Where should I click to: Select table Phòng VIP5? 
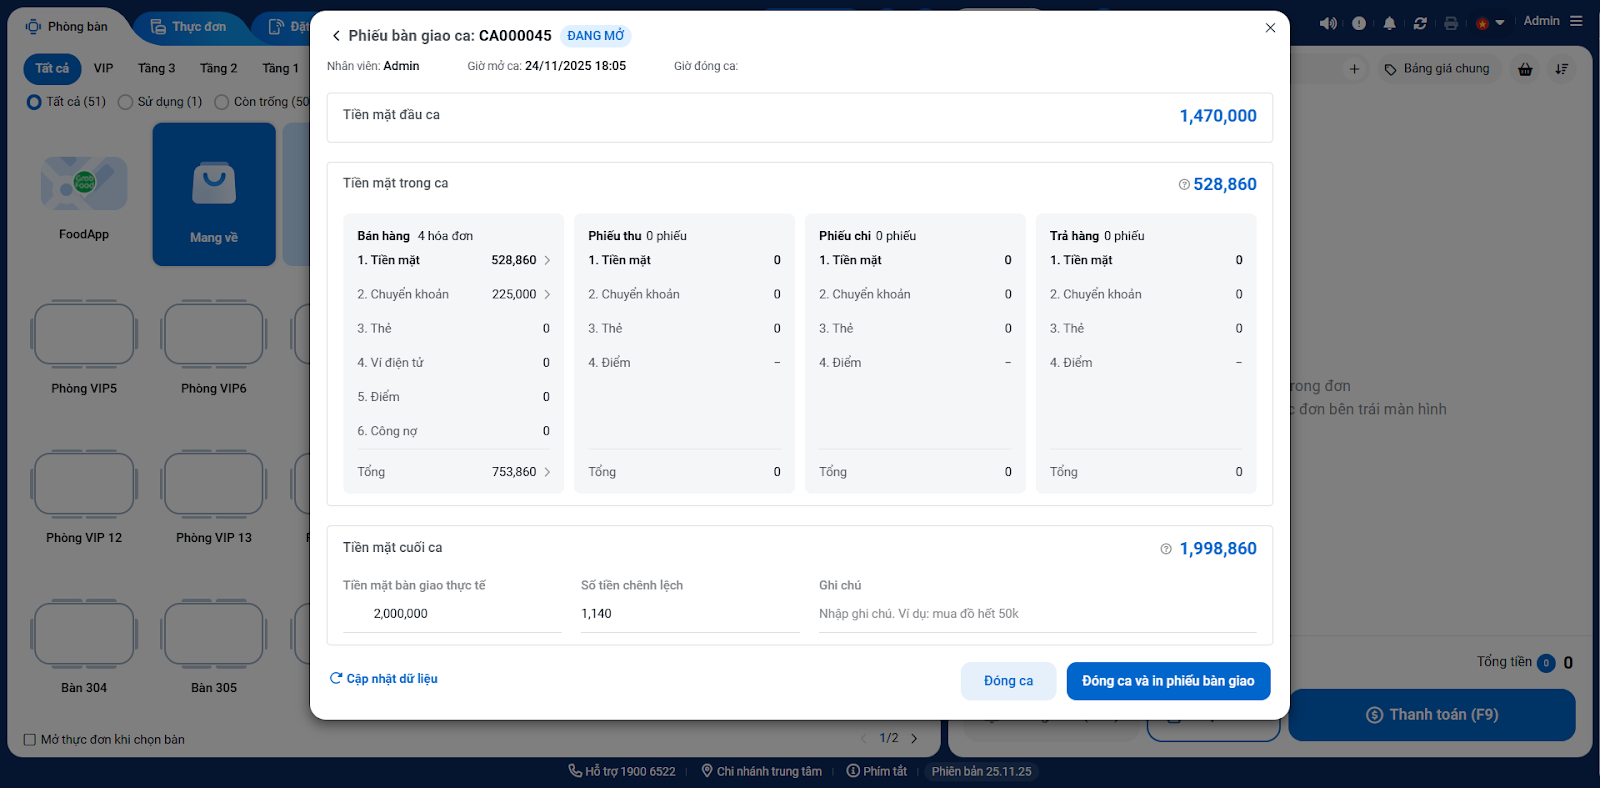[84, 347]
